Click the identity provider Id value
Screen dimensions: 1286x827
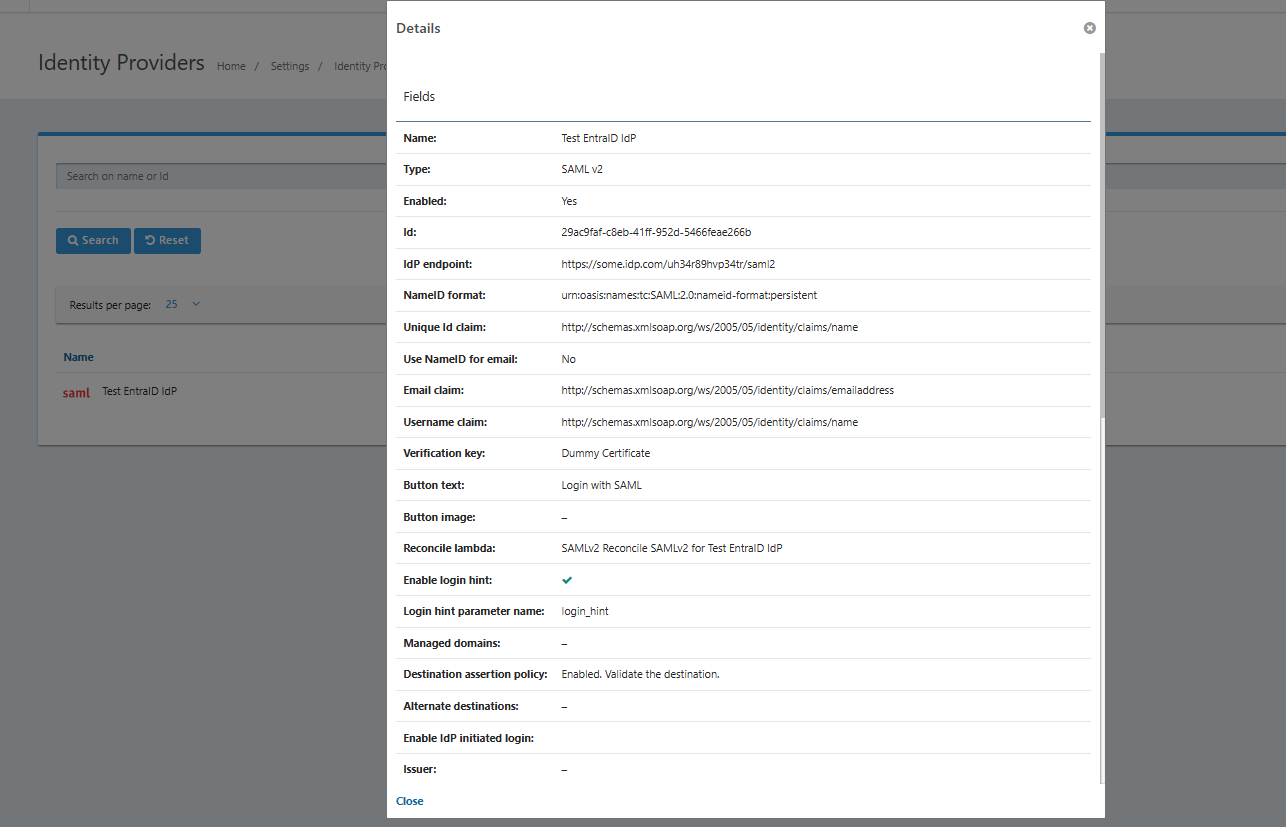656,232
